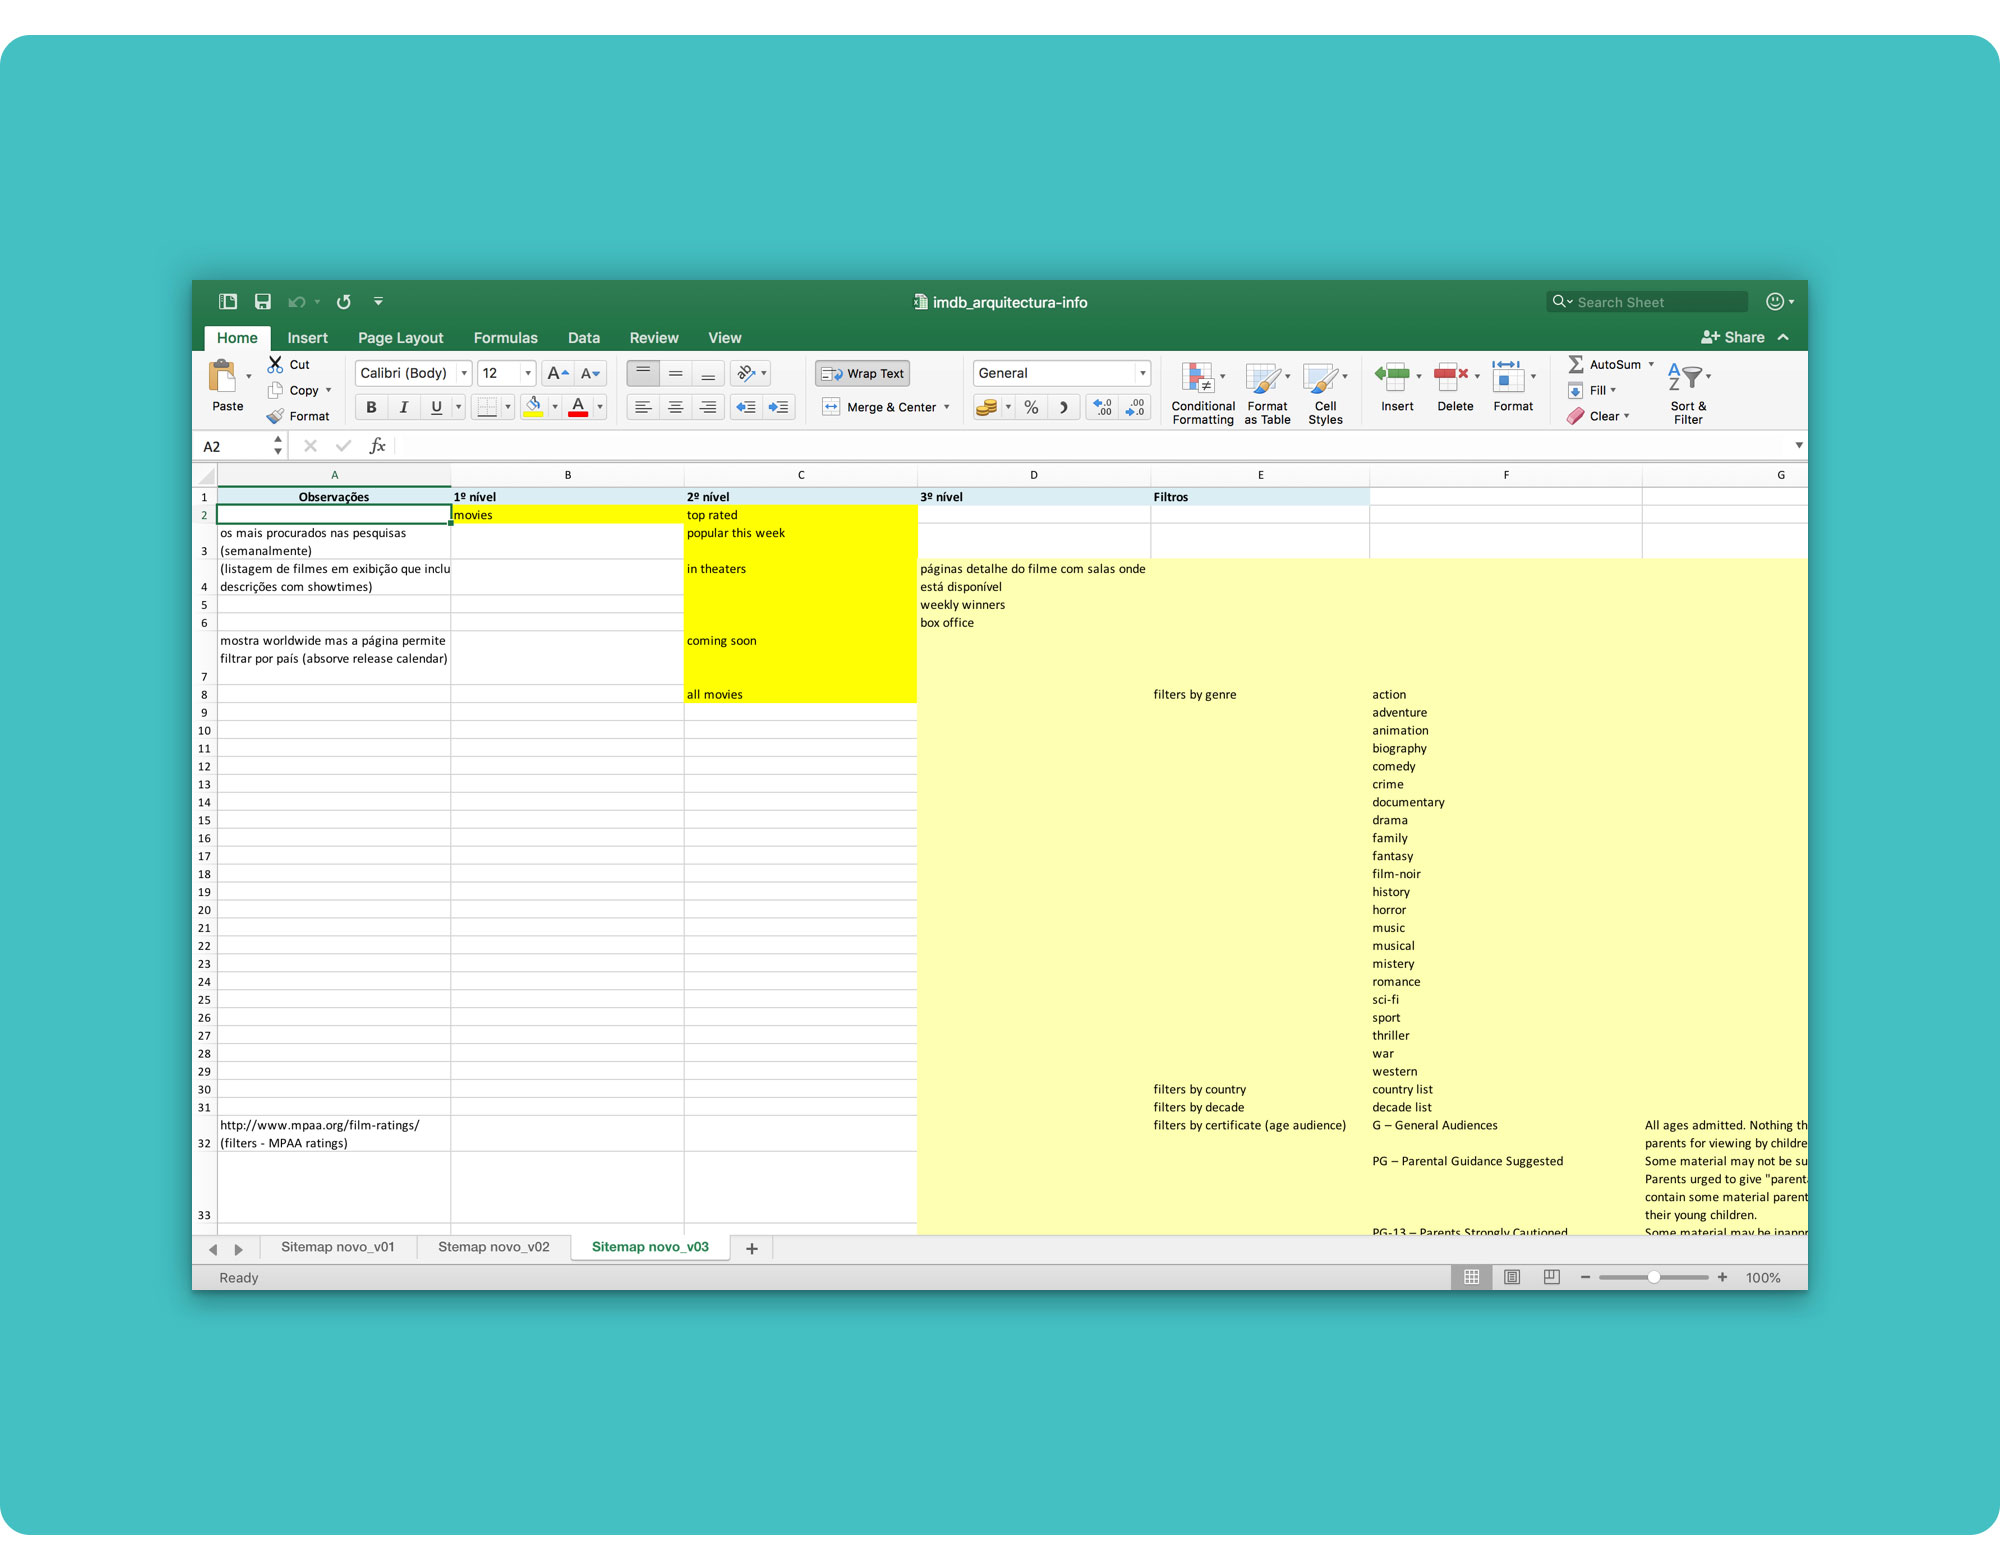This screenshot has width=2000, height=1555.
Task: Toggle Italic formatting
Action: 403,407
